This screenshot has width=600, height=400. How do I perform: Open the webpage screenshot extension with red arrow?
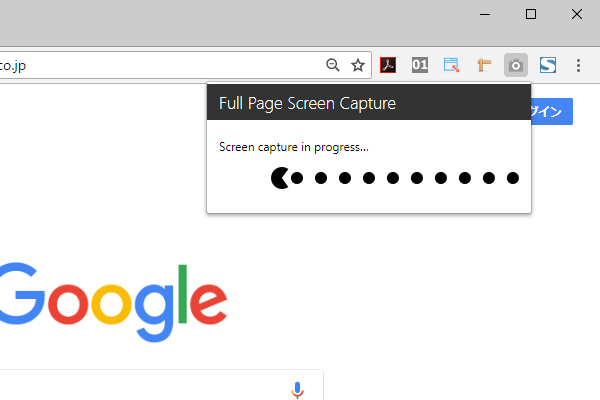click(x=452, y=65)
